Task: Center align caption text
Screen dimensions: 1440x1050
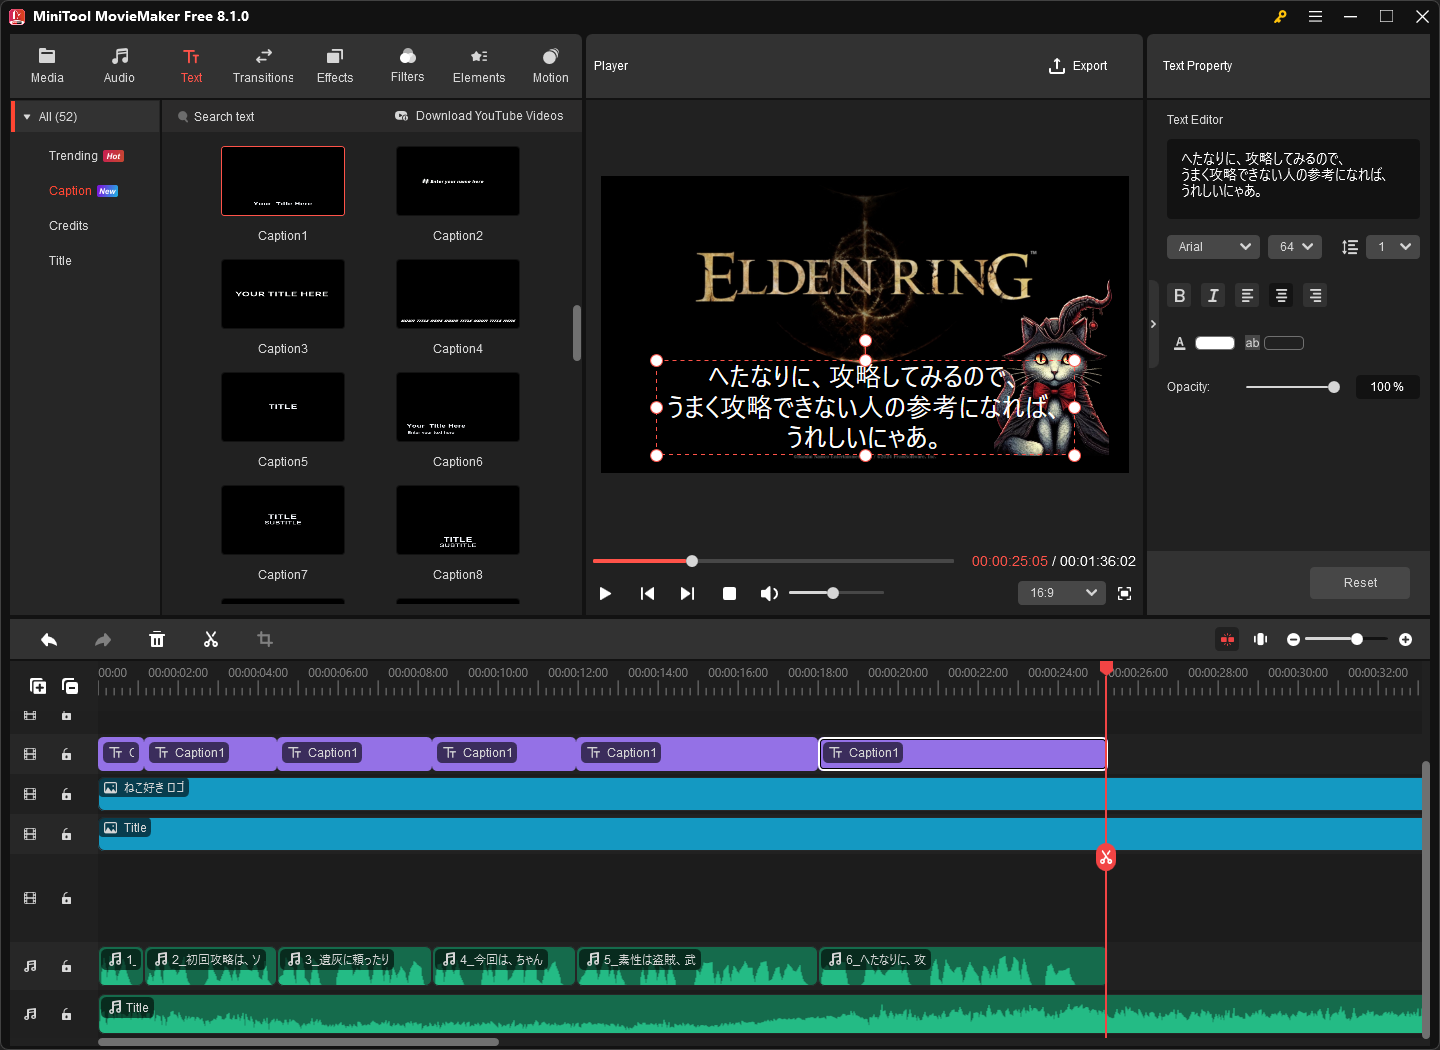Action: pyautogui.click(x=1282, y=296)
